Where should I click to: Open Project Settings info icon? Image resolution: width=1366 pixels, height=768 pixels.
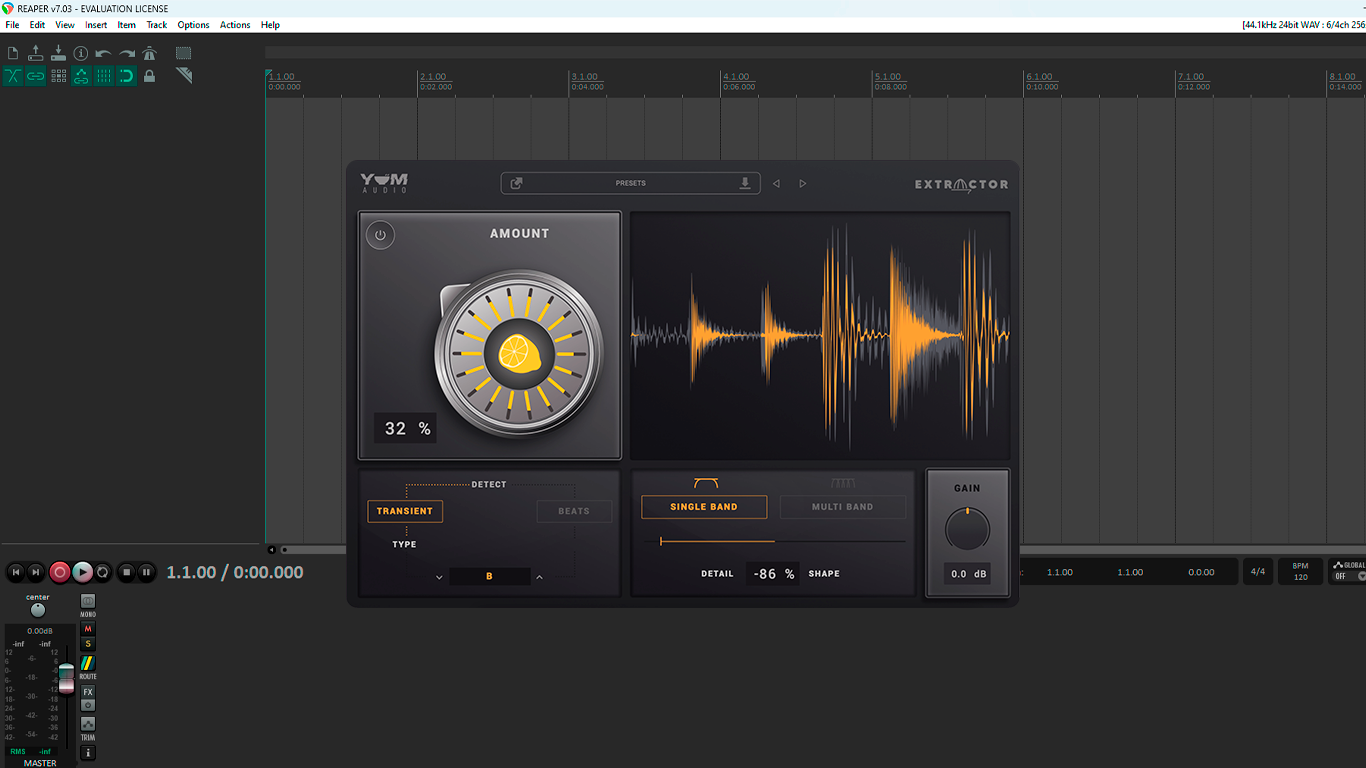tap(81, 53)
